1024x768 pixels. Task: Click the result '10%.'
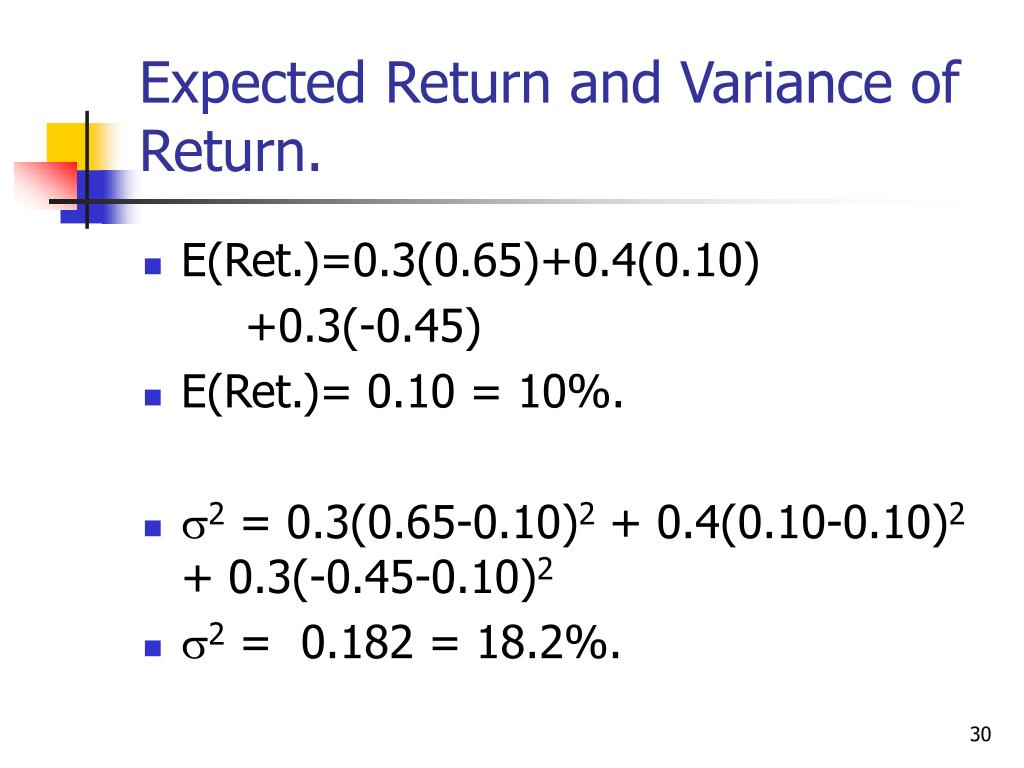pos(570,392)
